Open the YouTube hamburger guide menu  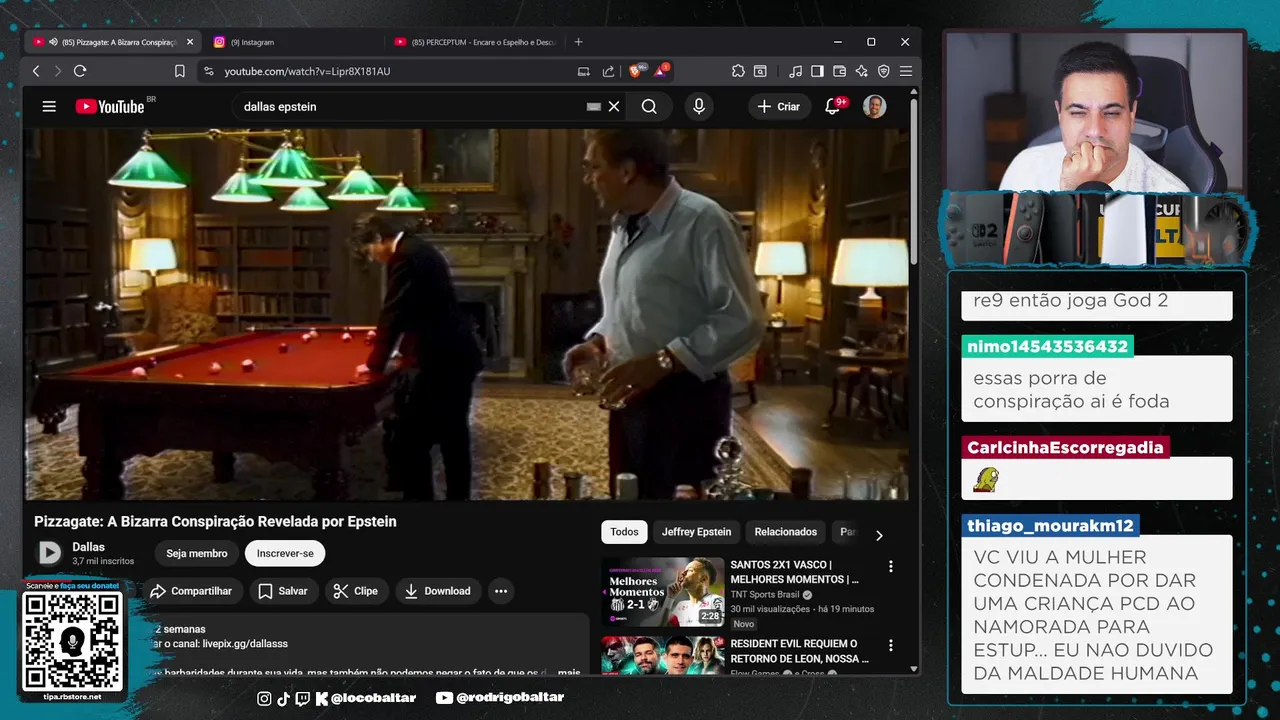pyautogui.click(x=49, y=106)
